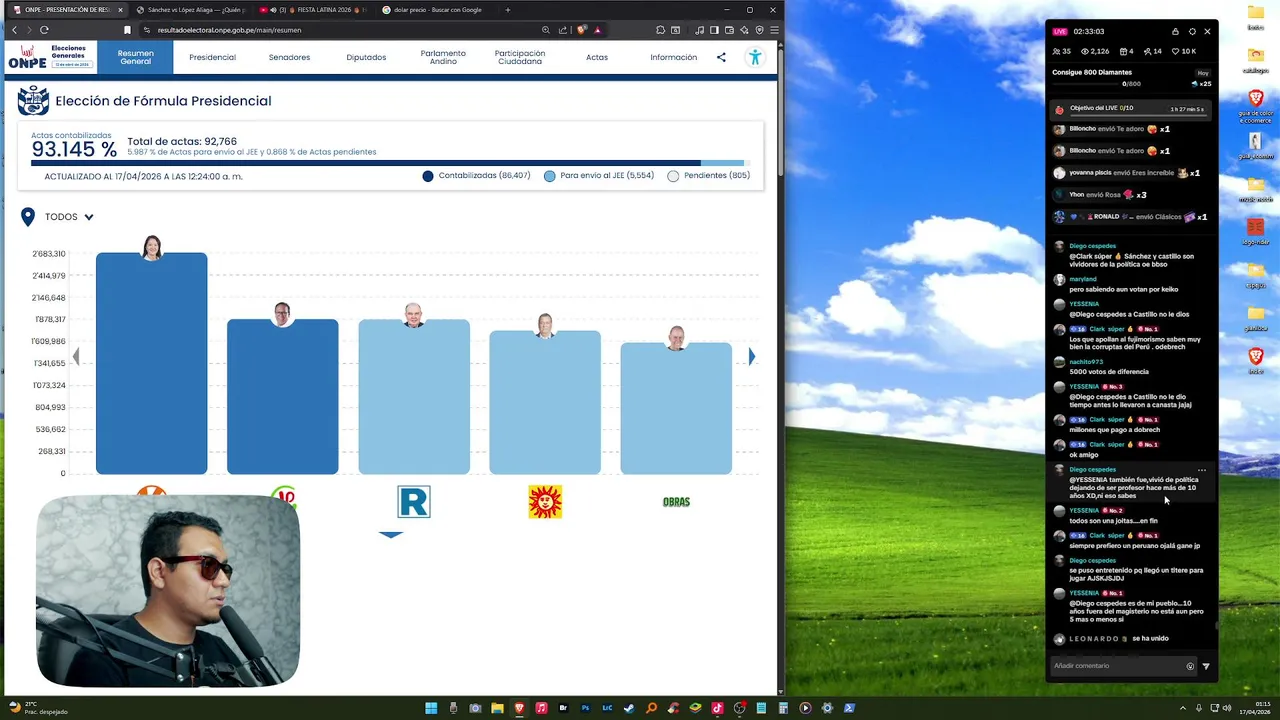The image size is (1280, 720).
Task: Click the three-dots menu on Diego cespedes' comment
Action: [x=1202, y=470]
